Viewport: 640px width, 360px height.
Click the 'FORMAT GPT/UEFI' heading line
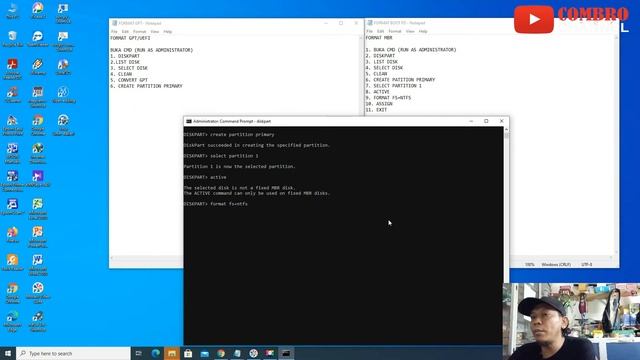pos(130,38)
